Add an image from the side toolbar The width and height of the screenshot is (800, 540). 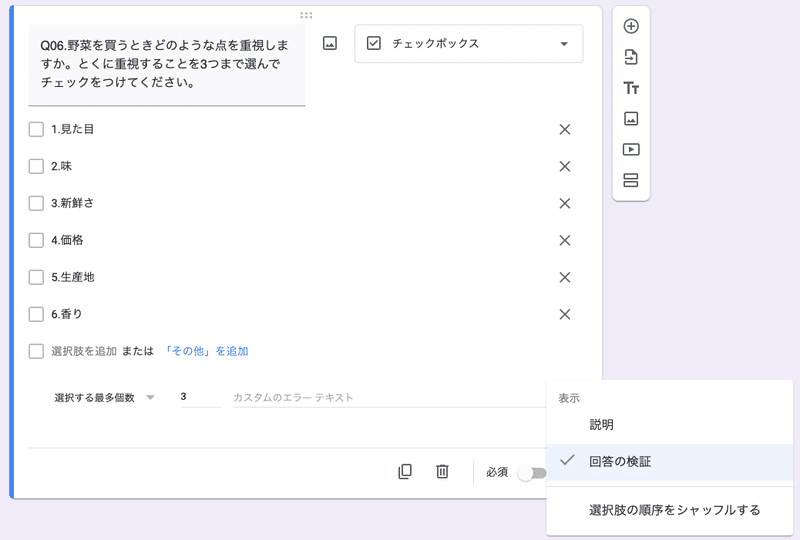point(631,119)
